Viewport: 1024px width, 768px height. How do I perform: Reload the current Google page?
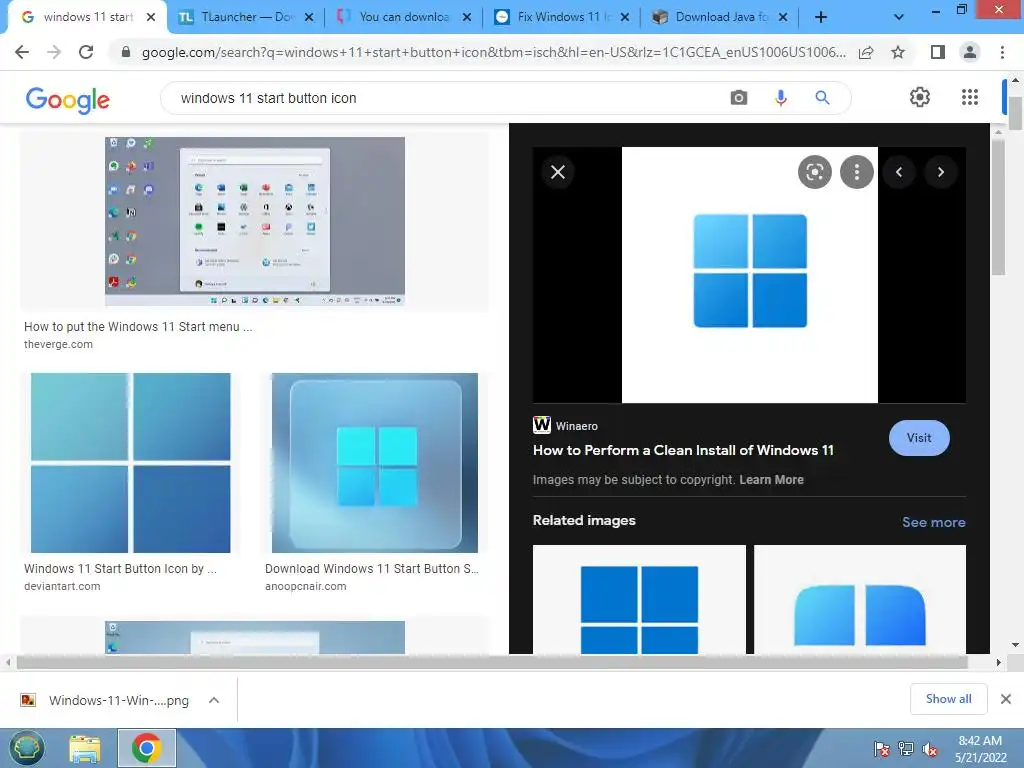coord(86,52)
